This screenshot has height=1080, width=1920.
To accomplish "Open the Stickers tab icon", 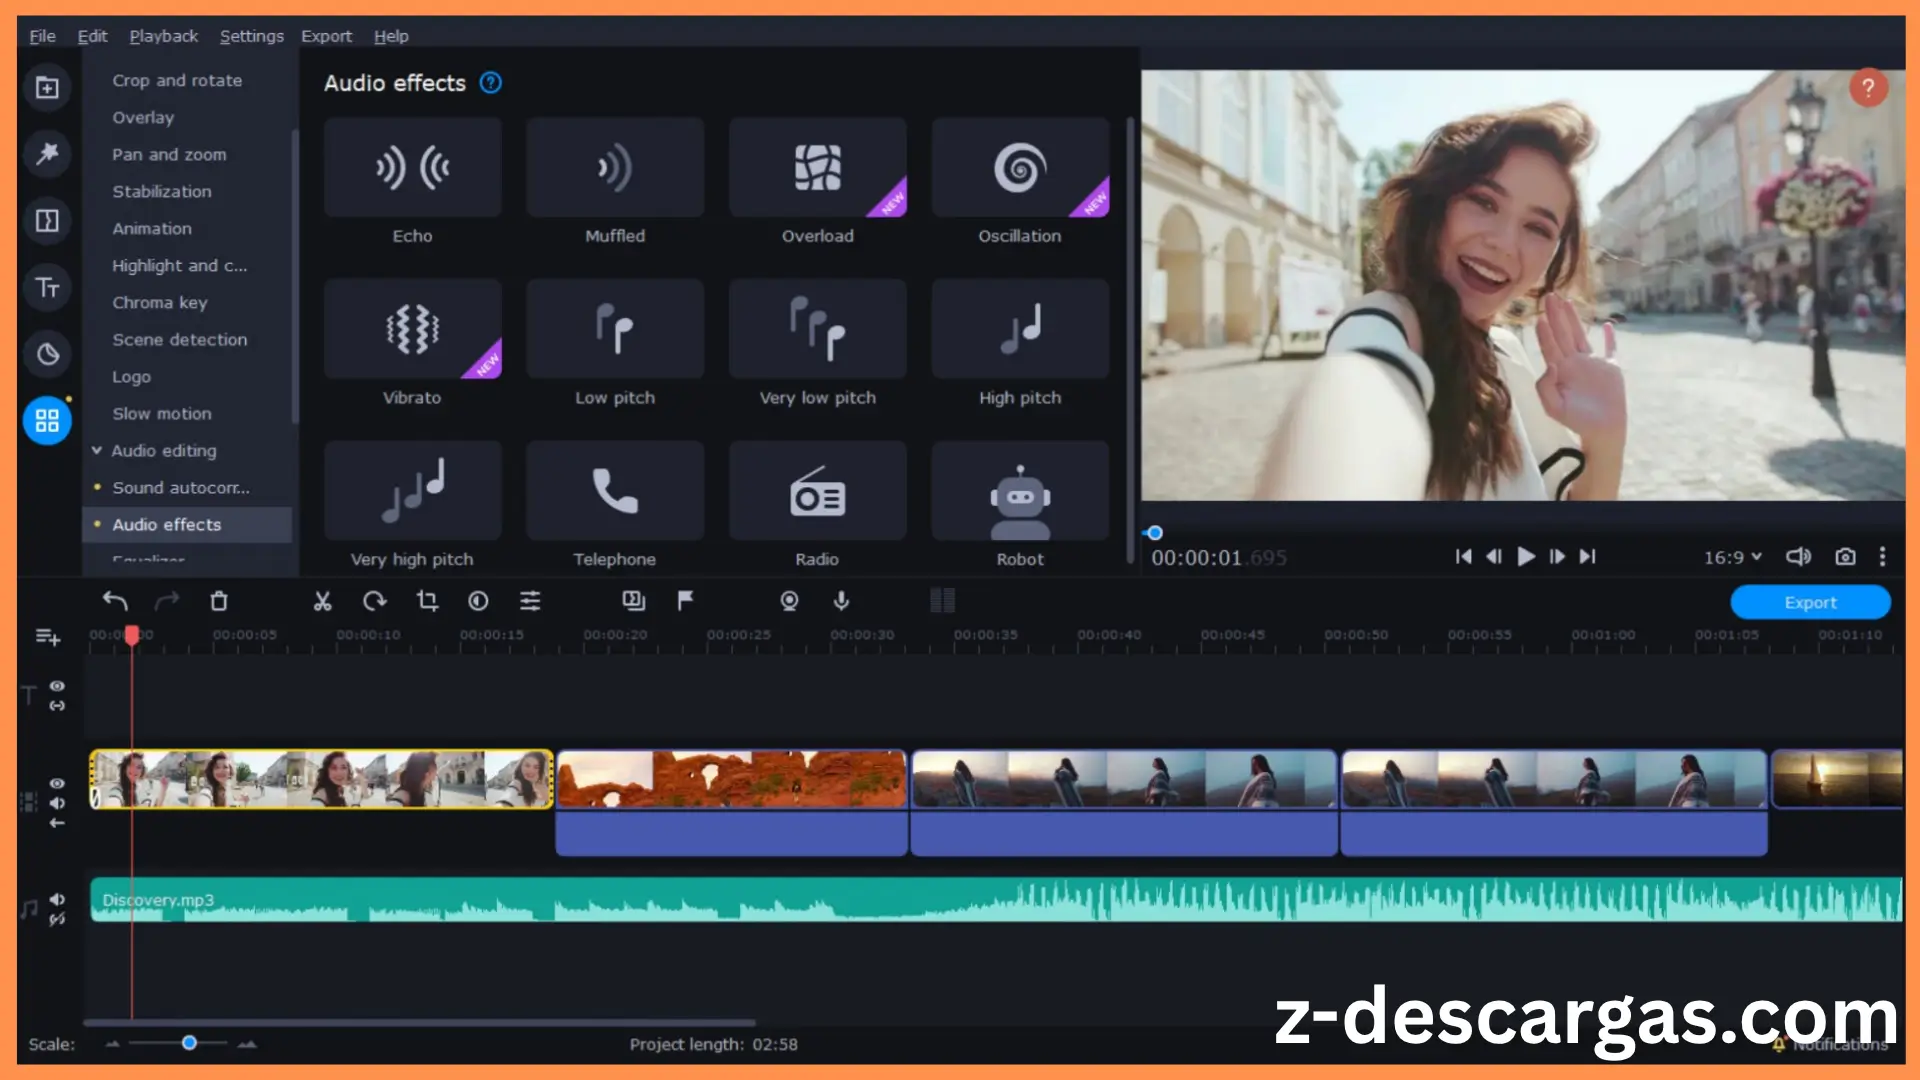I will click(47, 354).
